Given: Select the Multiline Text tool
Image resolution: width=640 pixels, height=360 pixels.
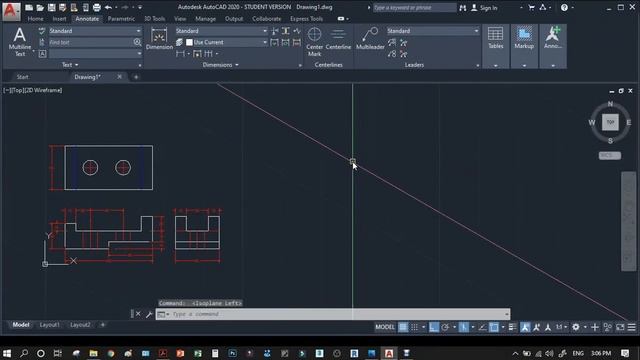Looking at the screenshot, I should (x=20, y=42).
